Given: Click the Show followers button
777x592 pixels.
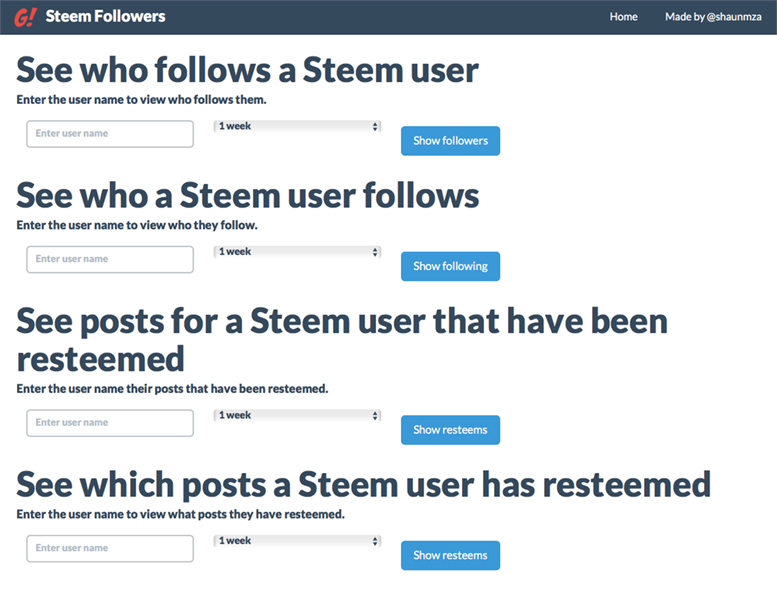Looking at the screenshot, I should [x=450, y=141].
